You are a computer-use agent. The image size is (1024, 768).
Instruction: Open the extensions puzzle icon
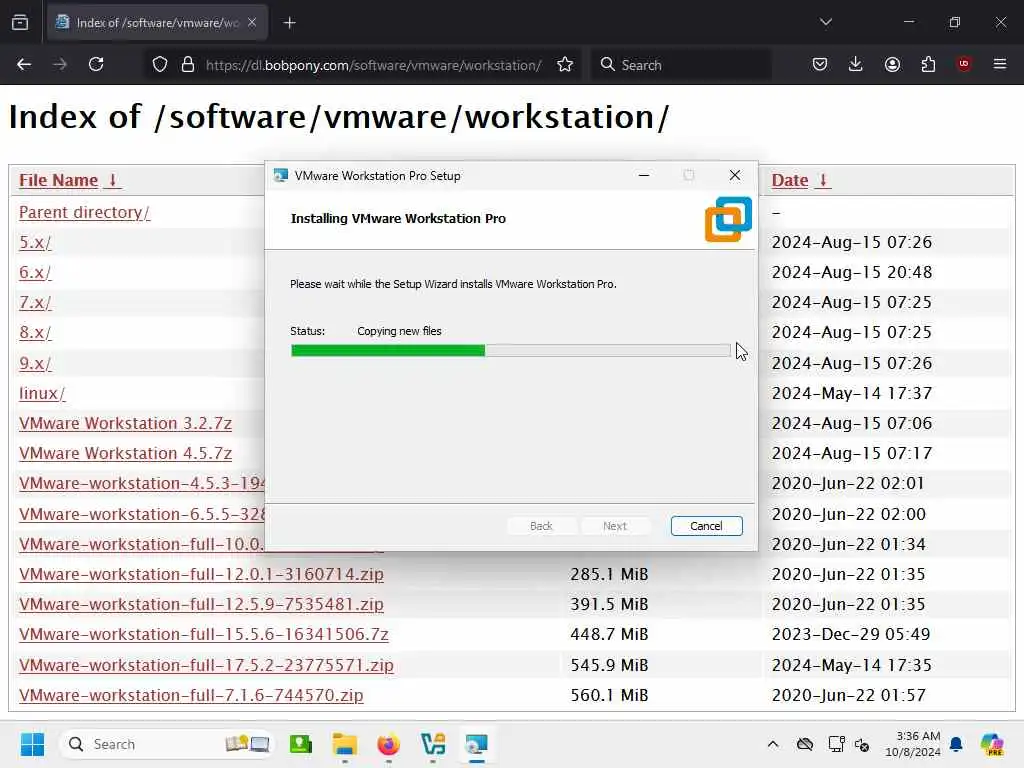pyautogui.click(x=928, y=65)
